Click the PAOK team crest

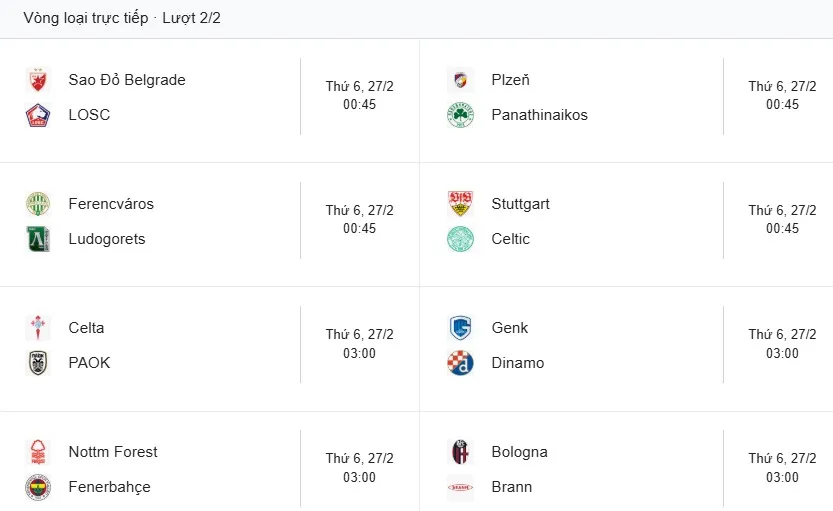point(38,363)
